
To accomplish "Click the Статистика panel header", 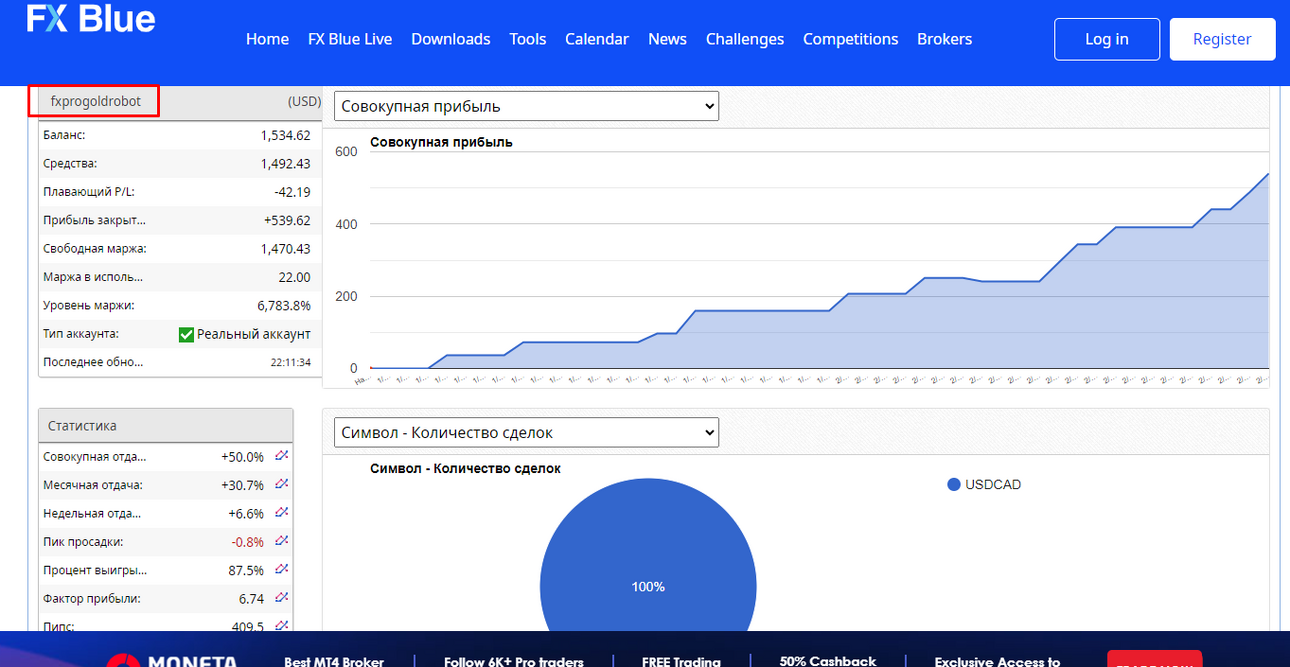I will (x=166, y=425).
